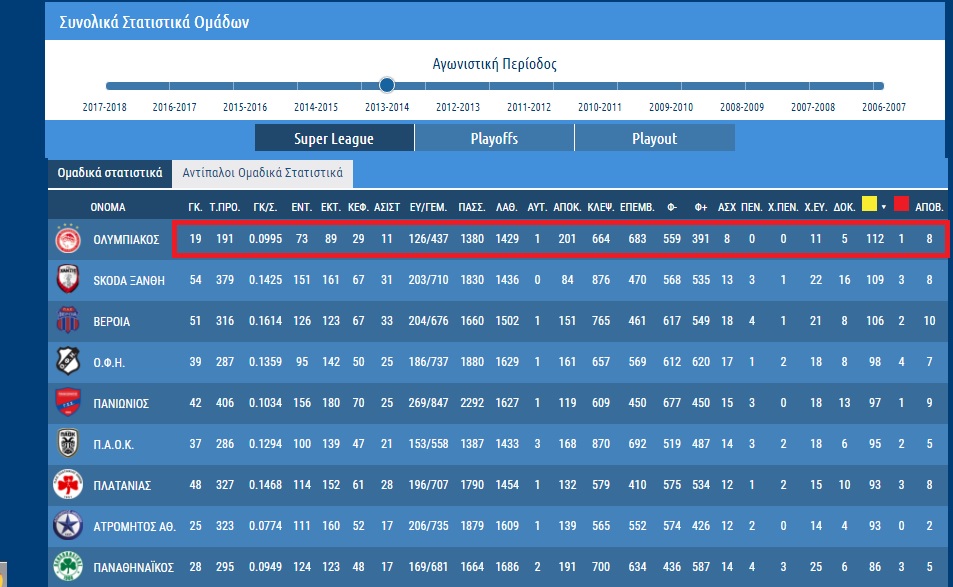953x587 pixels.
Task: Click Skoda Xanthi goals-per-shot value 0.1425
Action: pyautogui.click(x=266, y=280)
